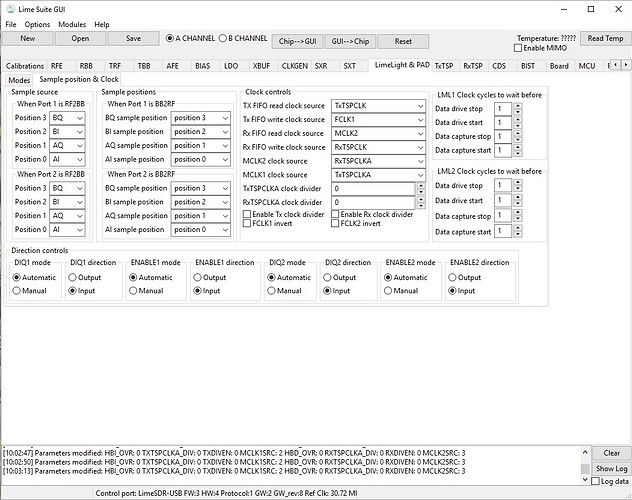Open BQ sample position dropdown for Port 1
This screenshot has width=632, height=500.
(x=201, y=117)
